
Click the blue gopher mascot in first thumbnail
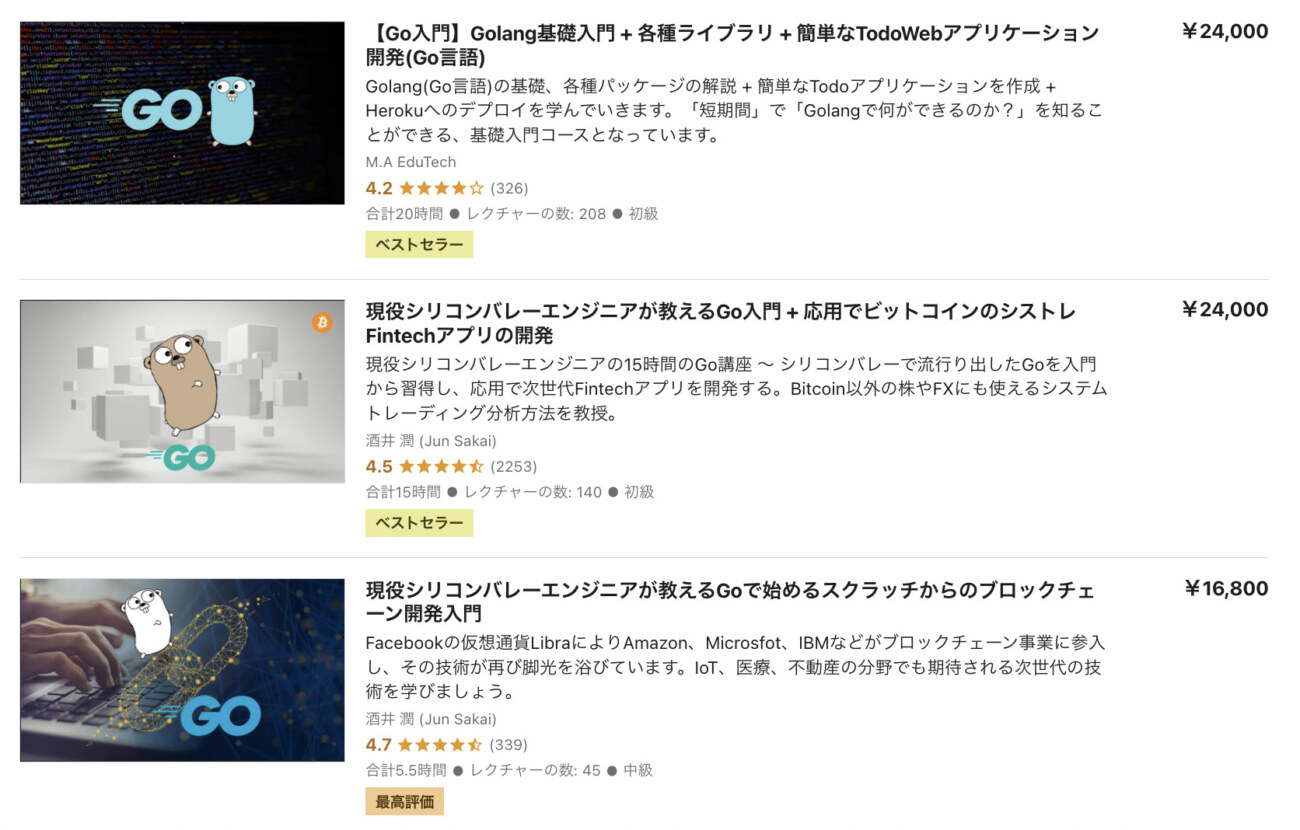point(232,110)
